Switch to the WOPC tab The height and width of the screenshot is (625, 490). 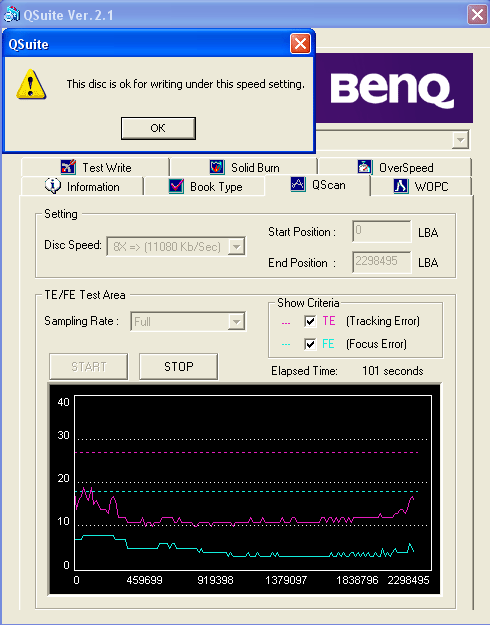(x=421, y=186)
